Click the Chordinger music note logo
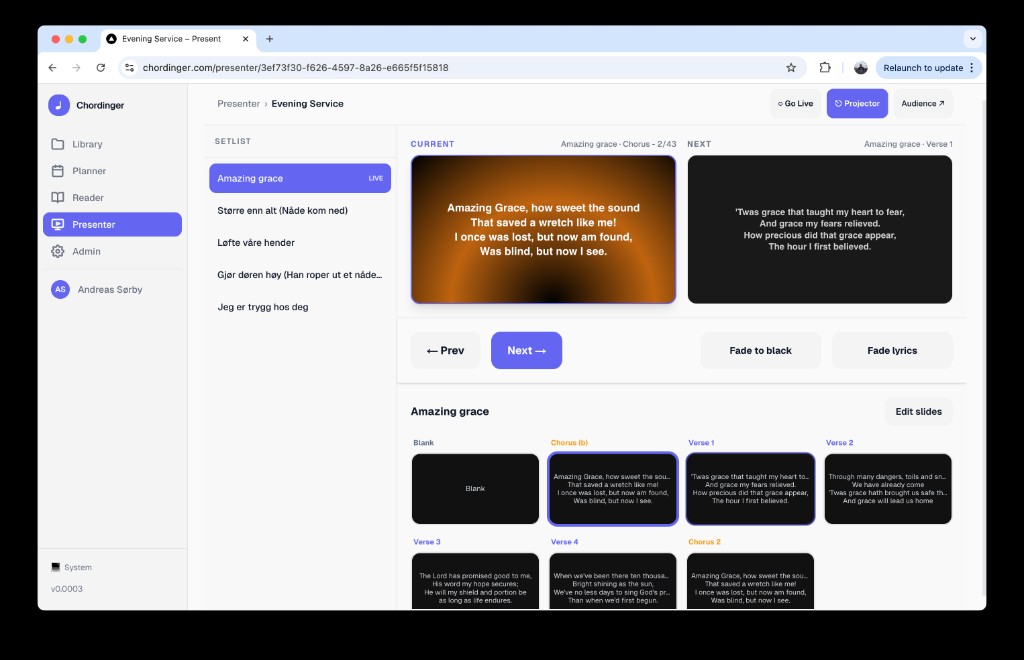1024x660 pixels. coord(59,105)
